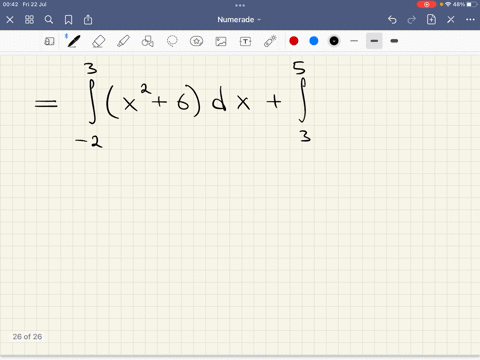Tap the battery status indicator
480x360 pixels.
[464, 4]
